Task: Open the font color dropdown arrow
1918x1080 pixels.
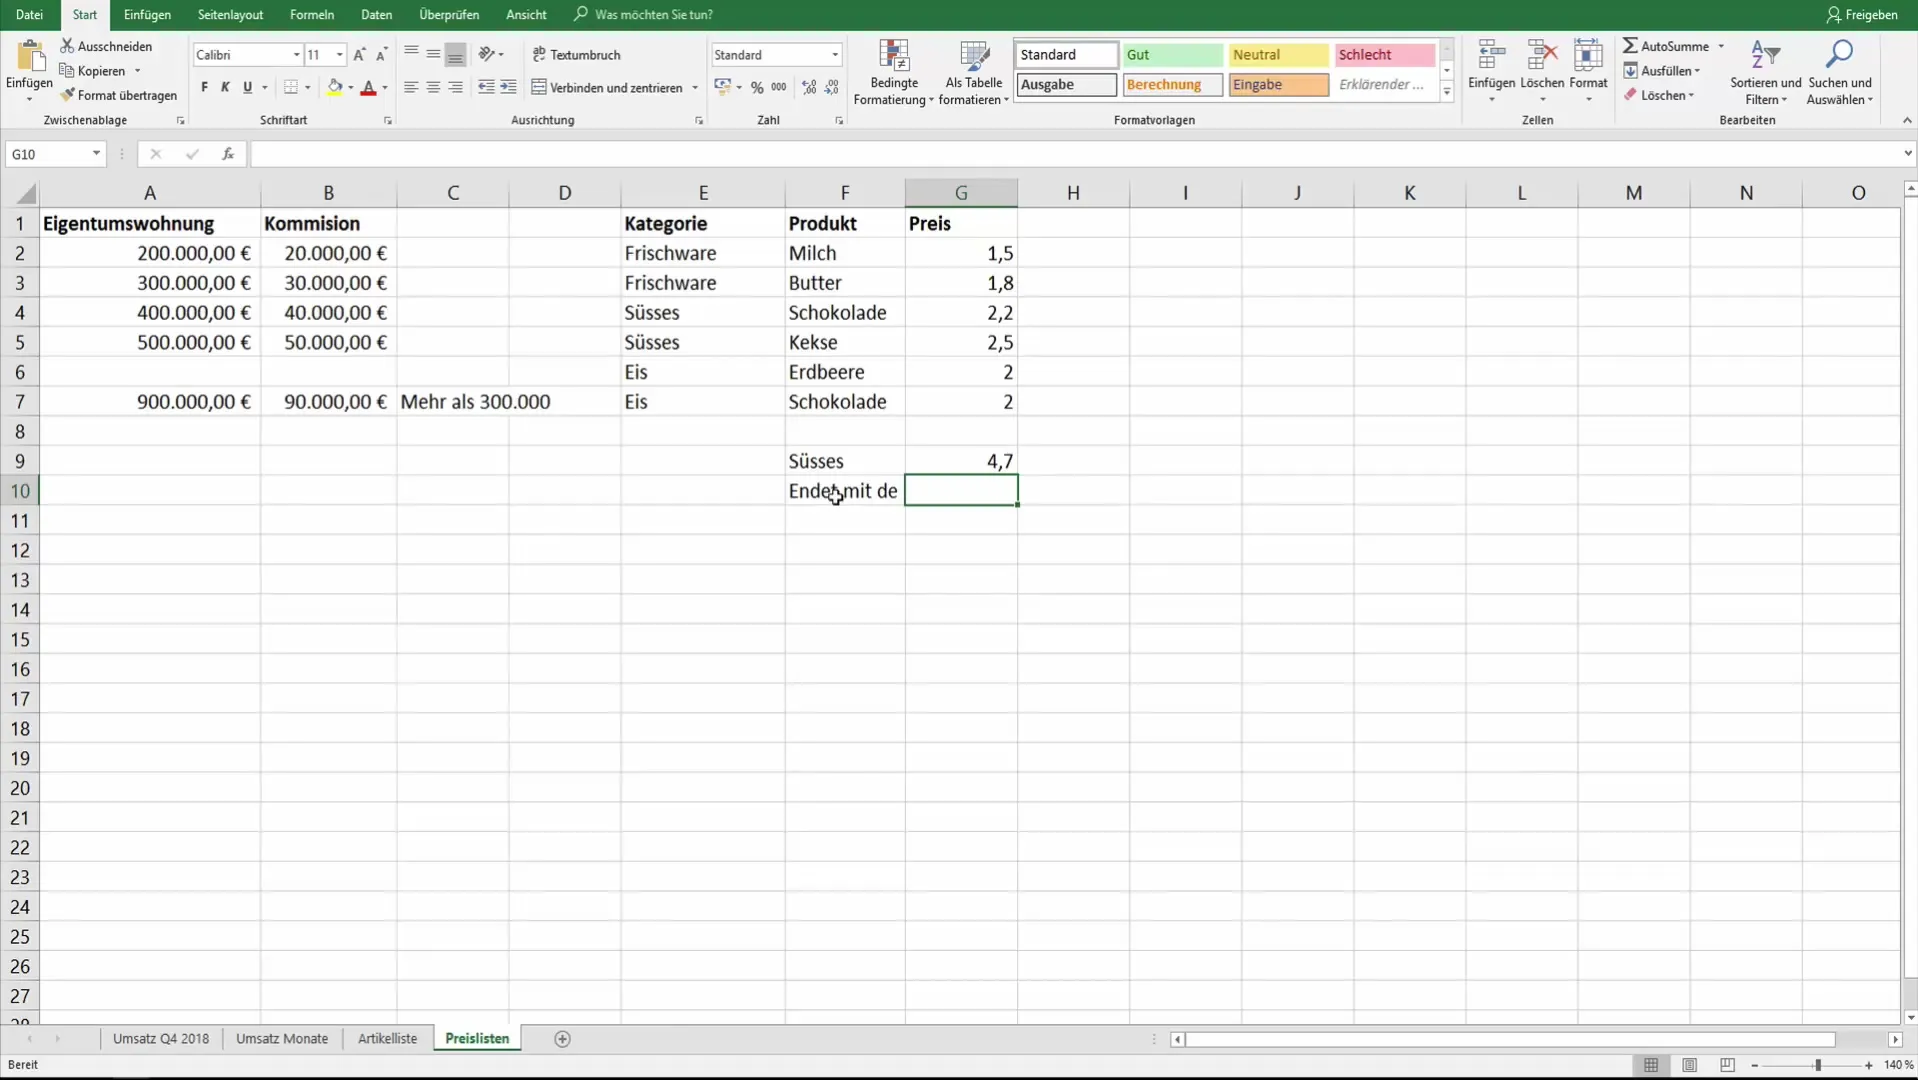Action: (385, 88)
